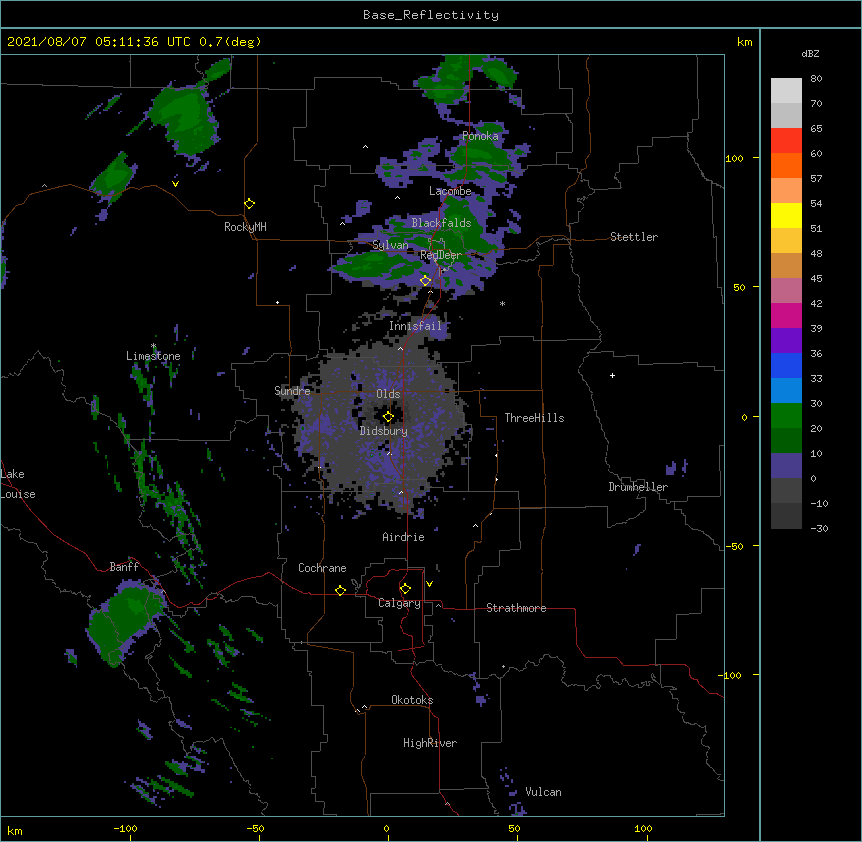The width and height of the screenshot is (862, 842).
Task: Click the Stettler city label
Action: point(634,237)
